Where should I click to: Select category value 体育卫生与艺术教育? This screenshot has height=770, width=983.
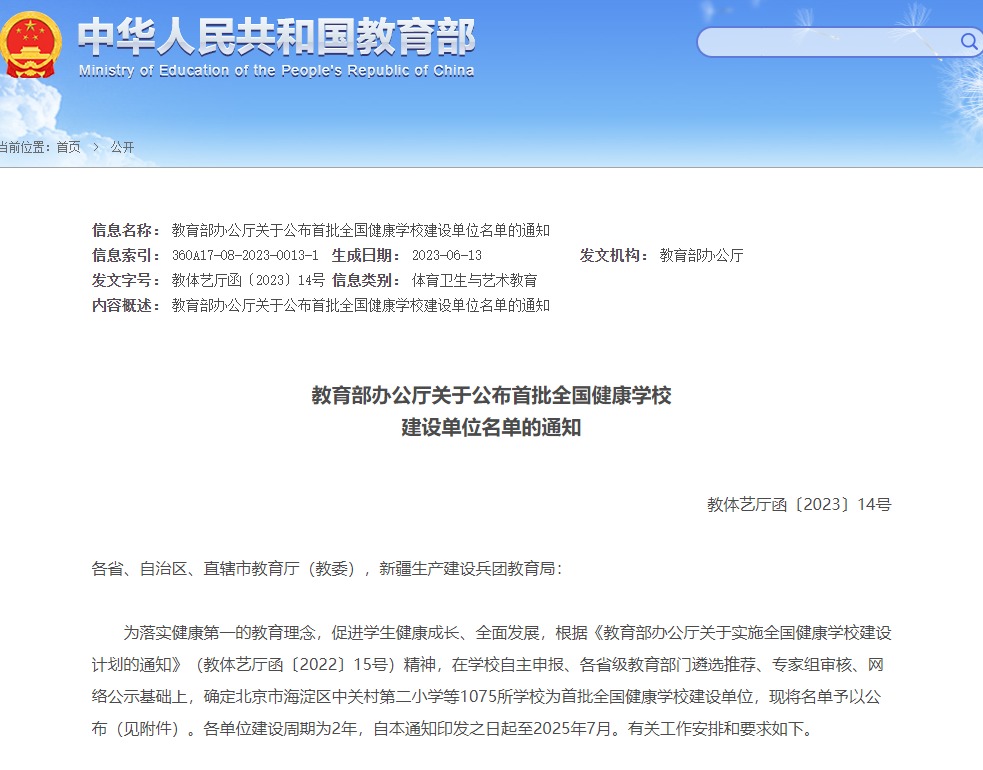click(x=474, y=280)
